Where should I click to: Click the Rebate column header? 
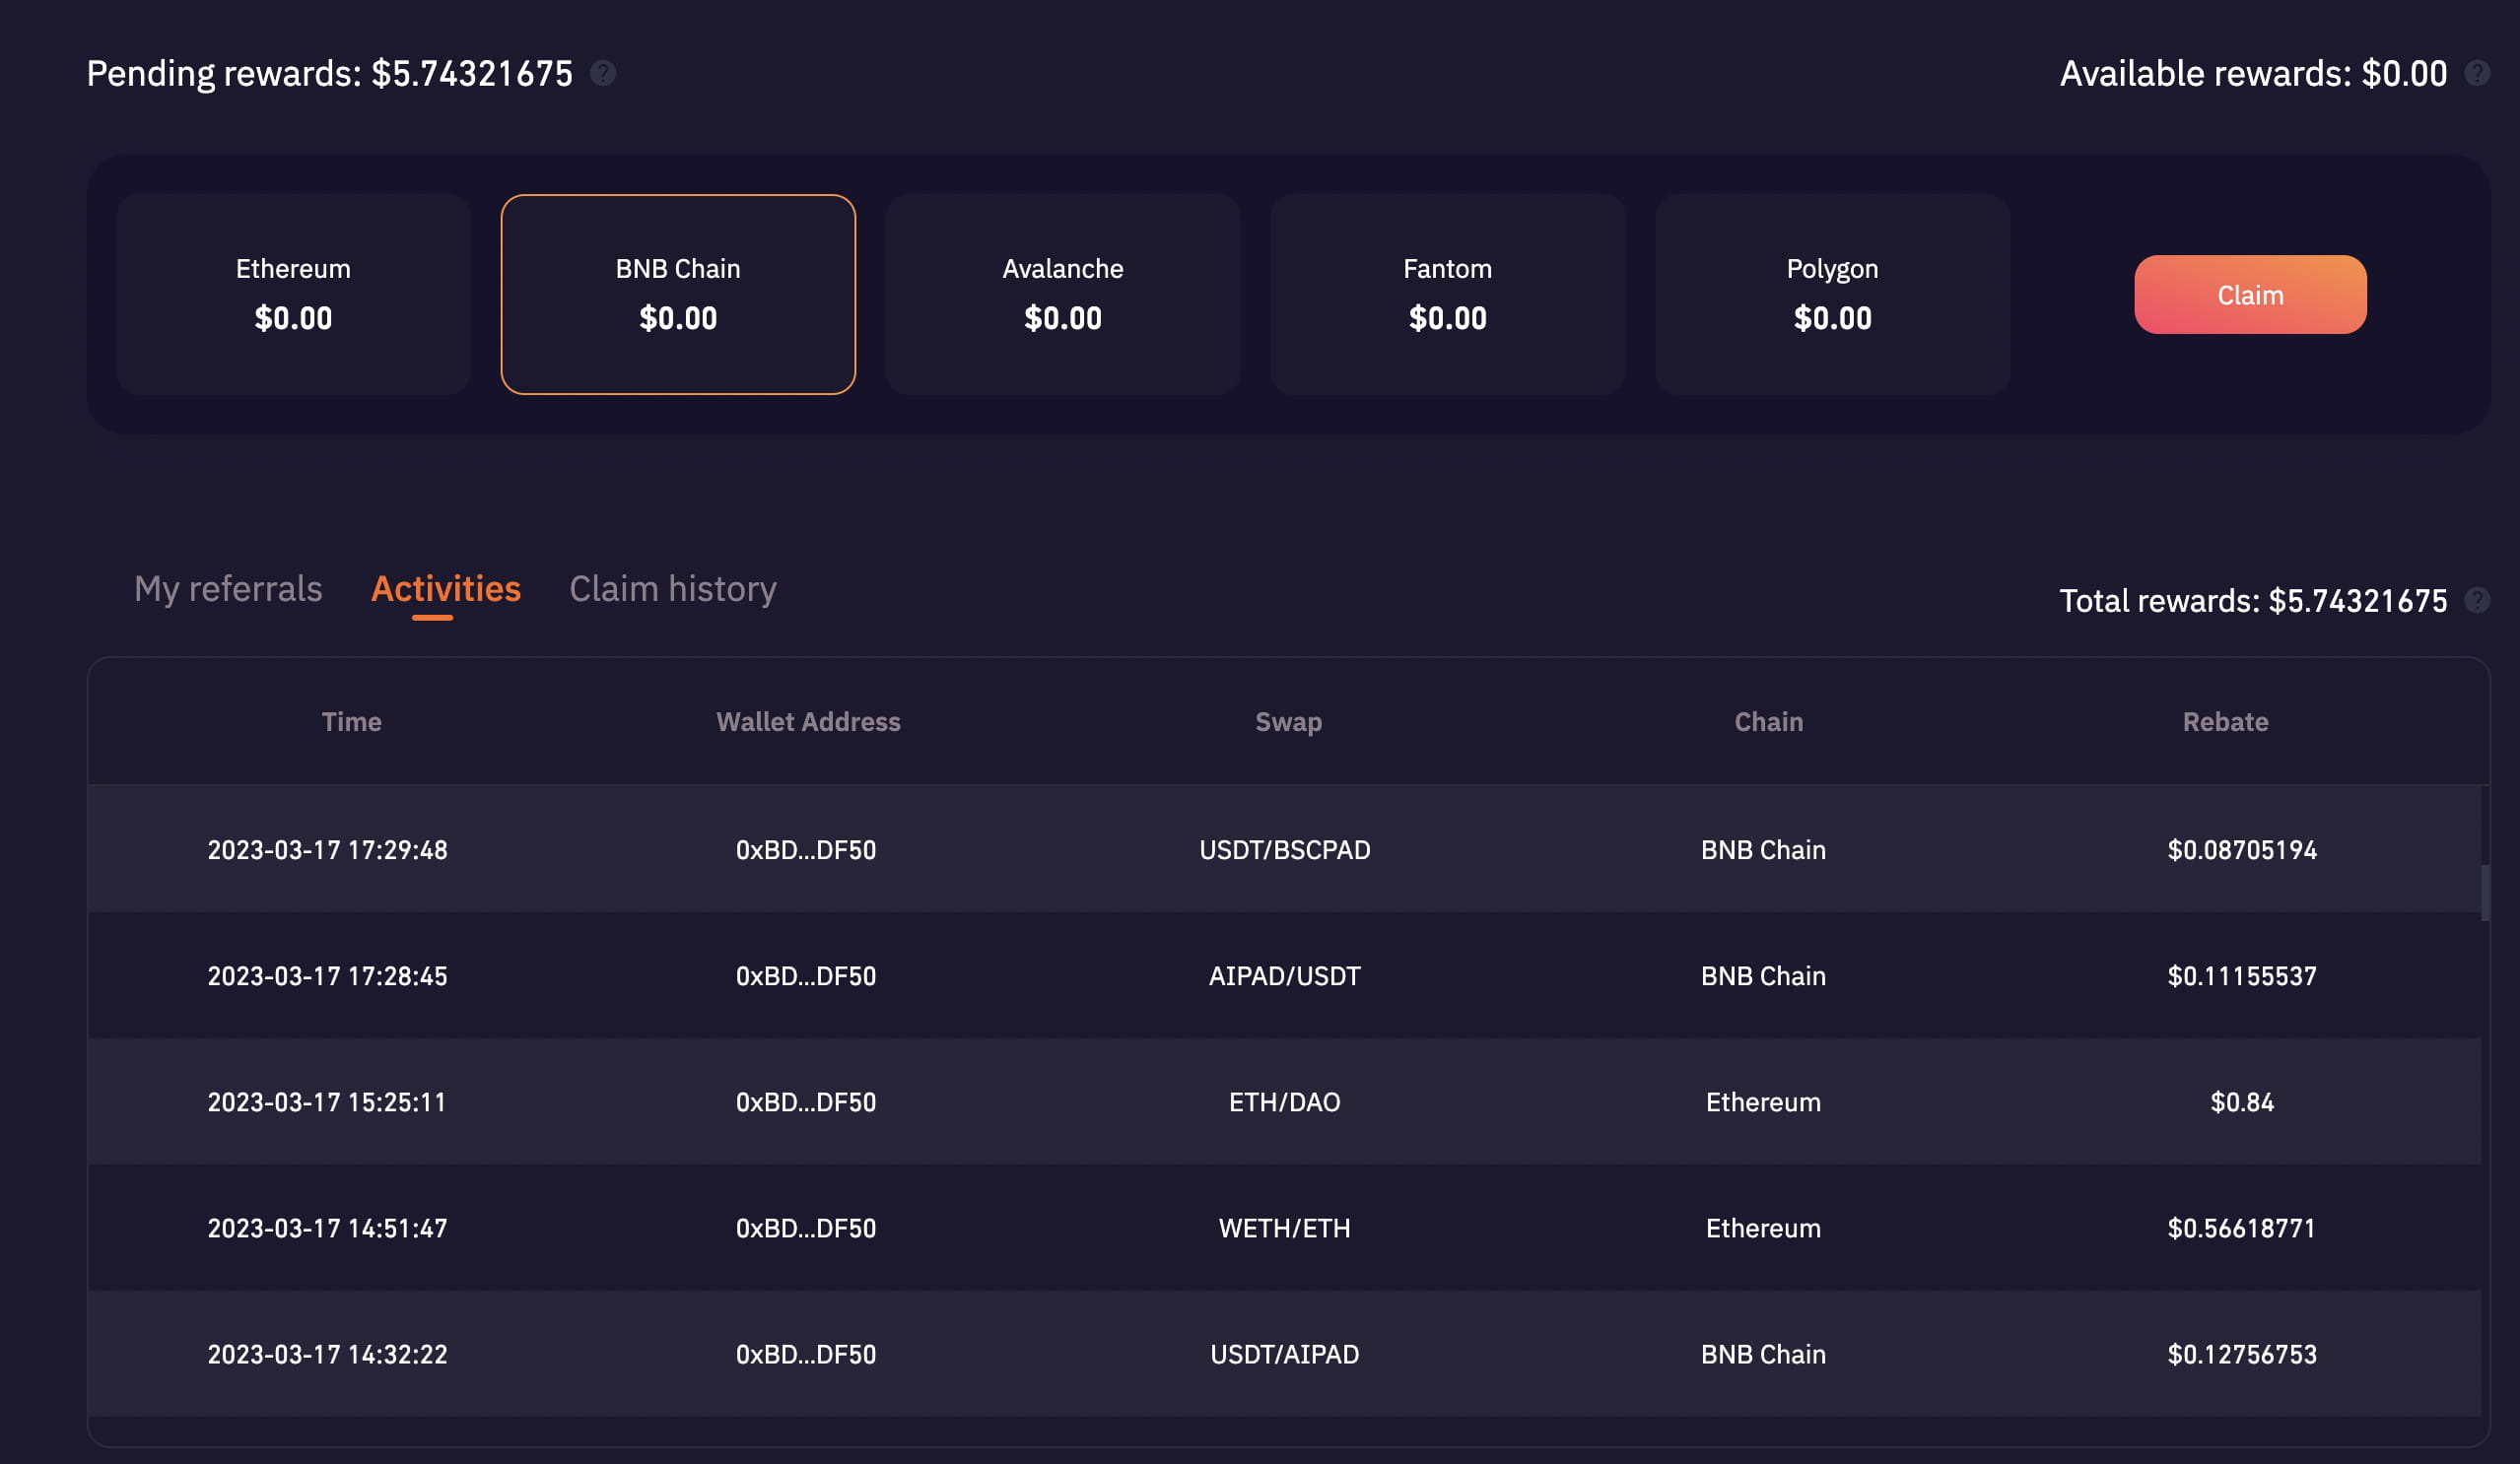point(2225,721)
